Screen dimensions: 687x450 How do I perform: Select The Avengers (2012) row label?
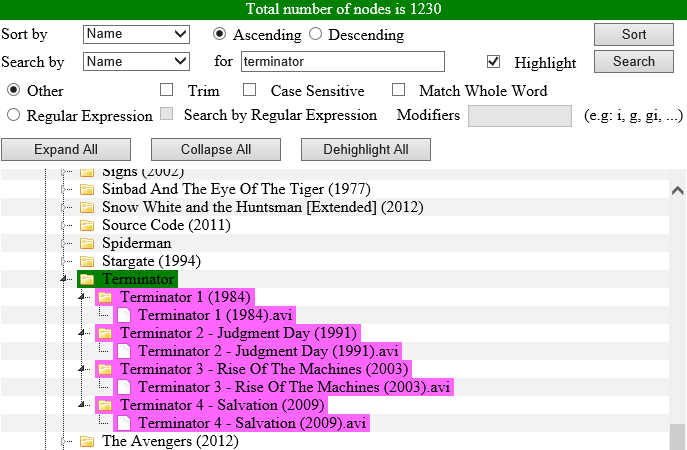(x=170, y=441)
